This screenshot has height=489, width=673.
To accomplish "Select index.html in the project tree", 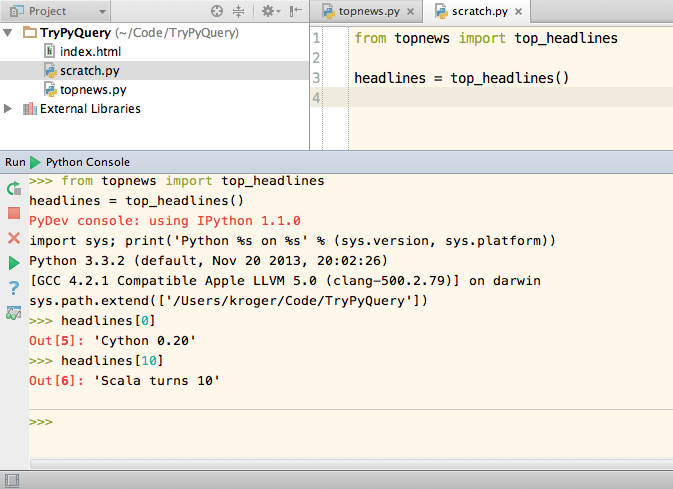I will (90, 52).
